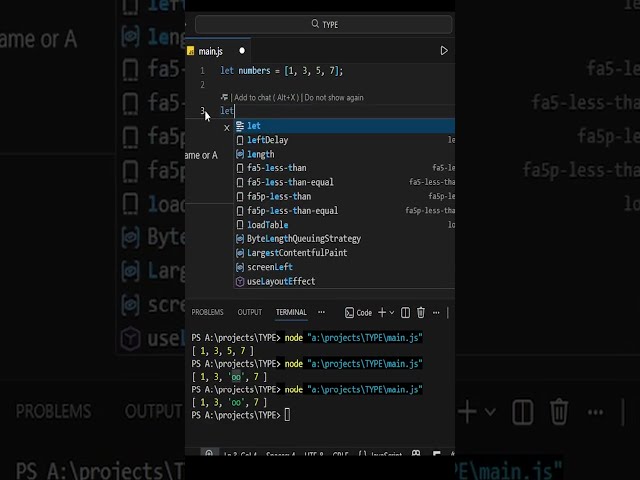Choose 'length' from the suggestion list
Screen dimensions: 640x480
tap(344, 154)
